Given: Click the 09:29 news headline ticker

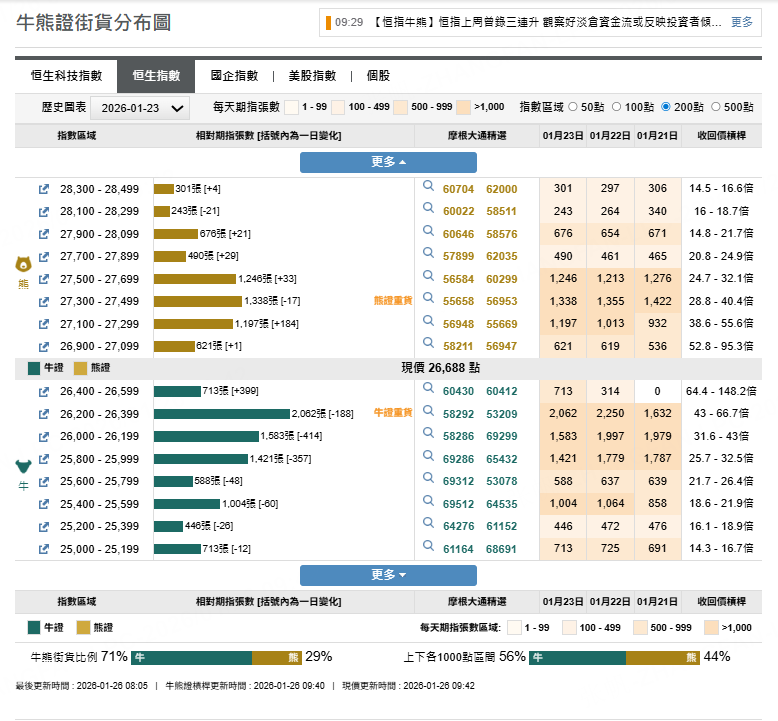Looking at the screenshot, I should click(540, 22).
